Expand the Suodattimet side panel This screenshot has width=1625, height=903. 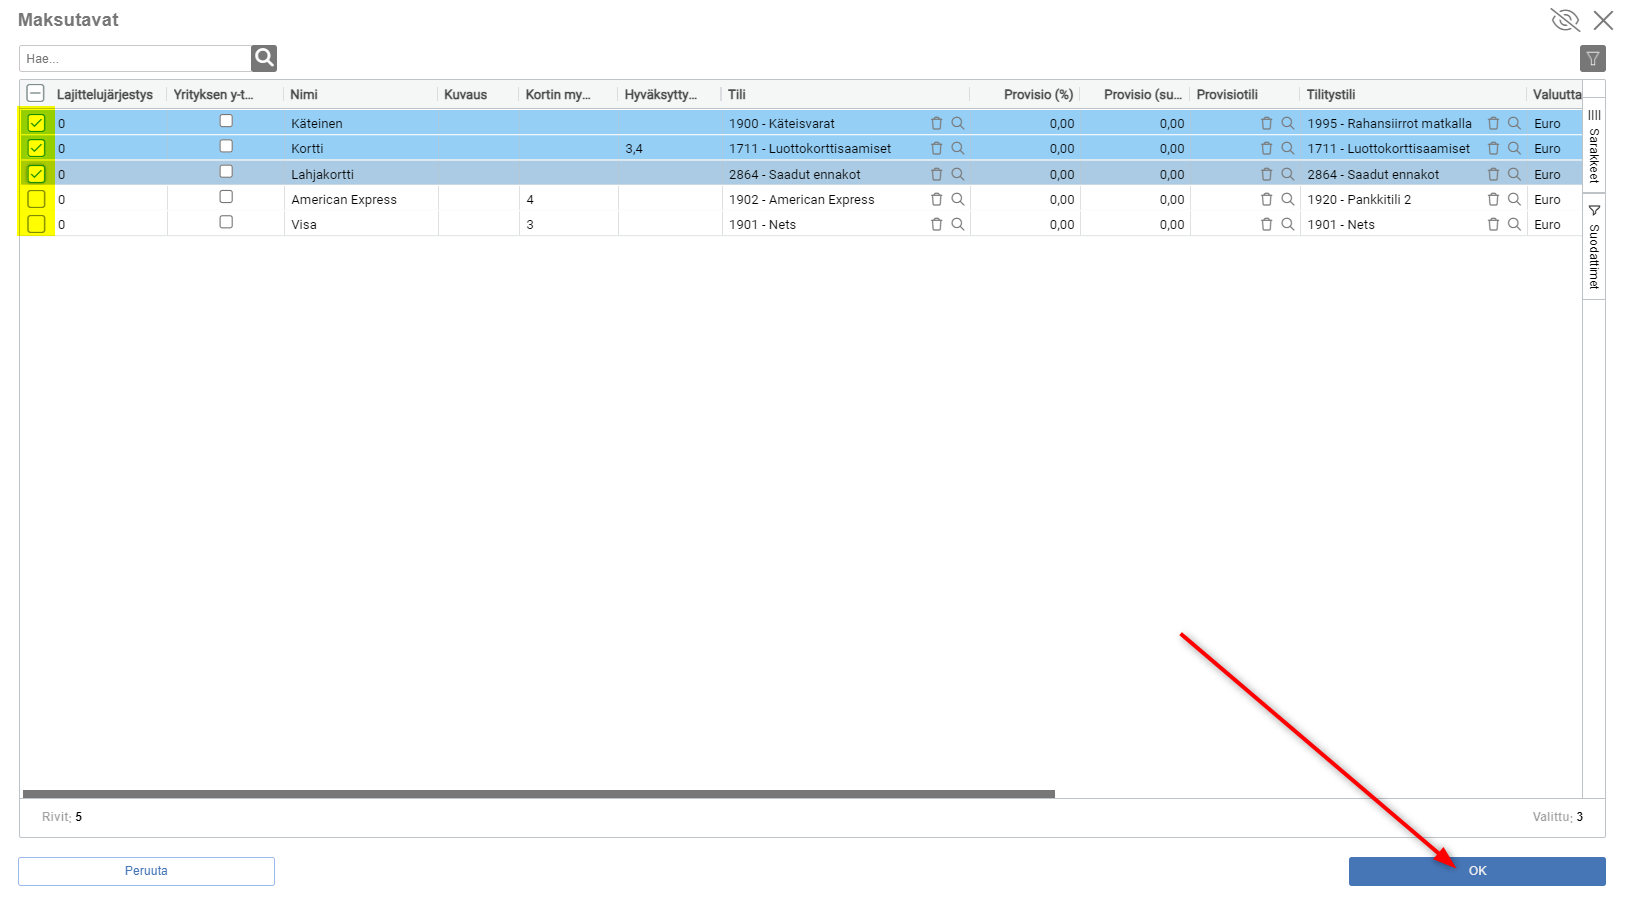(x=1594, y=246)
